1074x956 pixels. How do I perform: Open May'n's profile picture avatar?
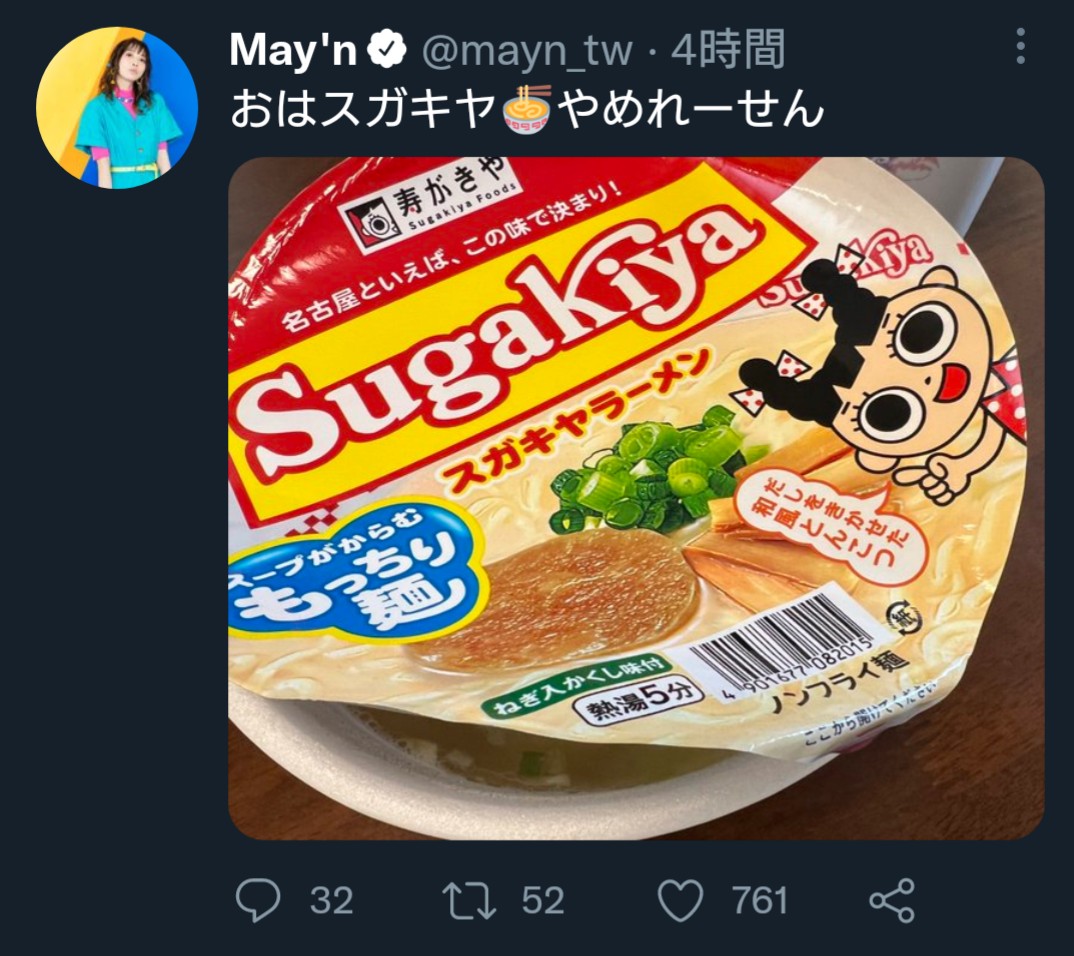116,108
